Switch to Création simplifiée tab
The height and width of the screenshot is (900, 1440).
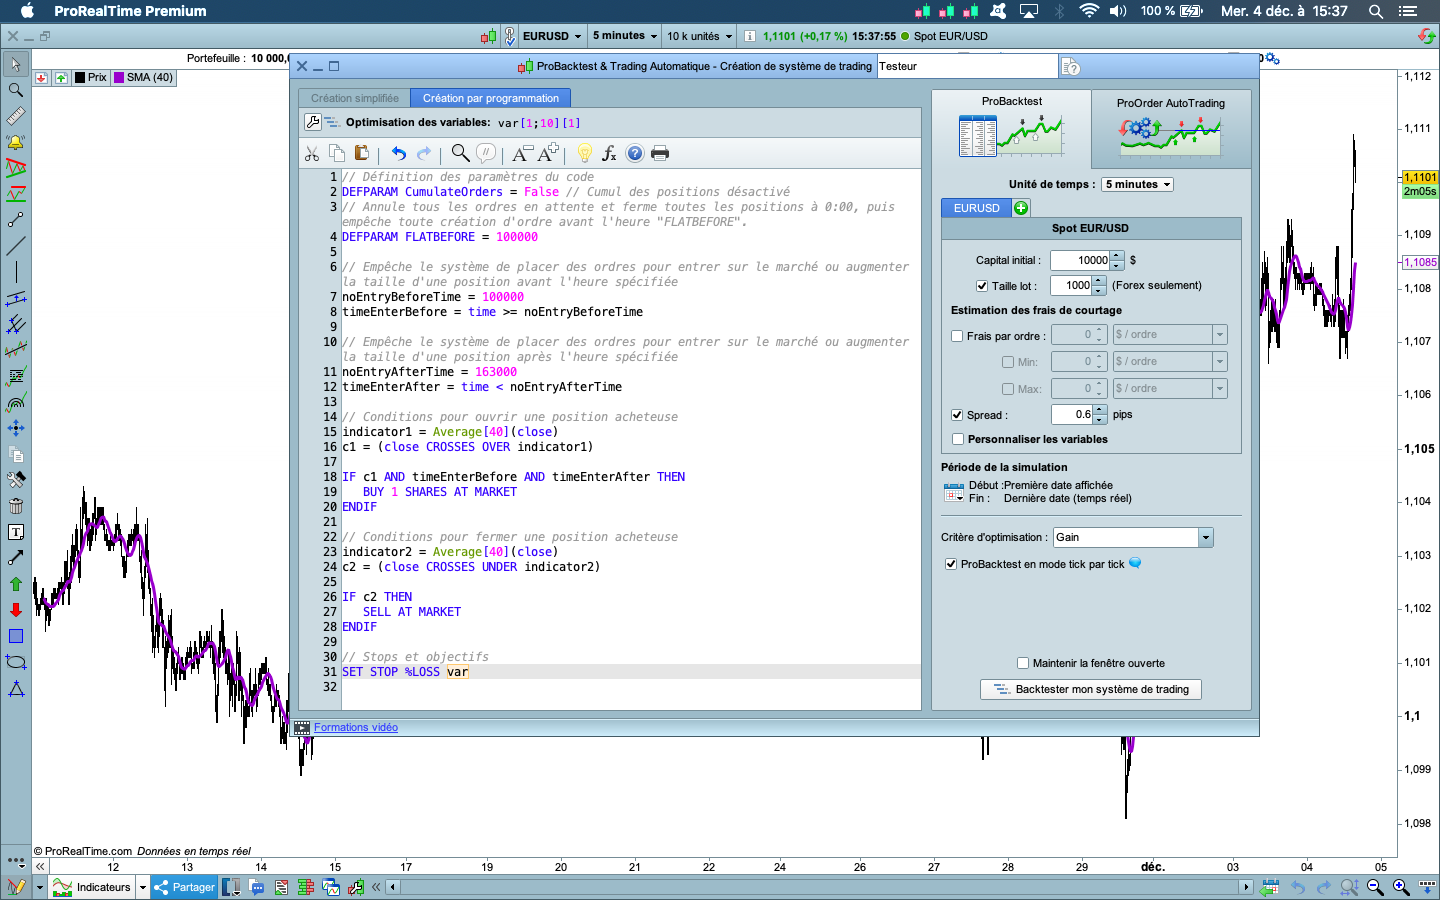354,98
